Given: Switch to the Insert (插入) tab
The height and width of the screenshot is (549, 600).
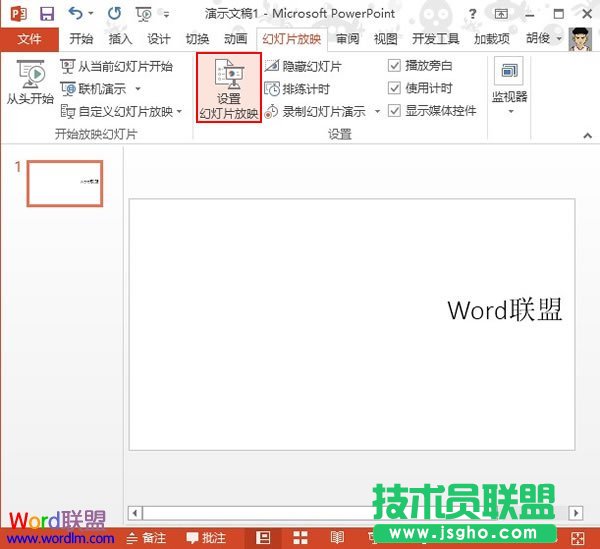Looking at the screenshot, I should click(120, 39).
